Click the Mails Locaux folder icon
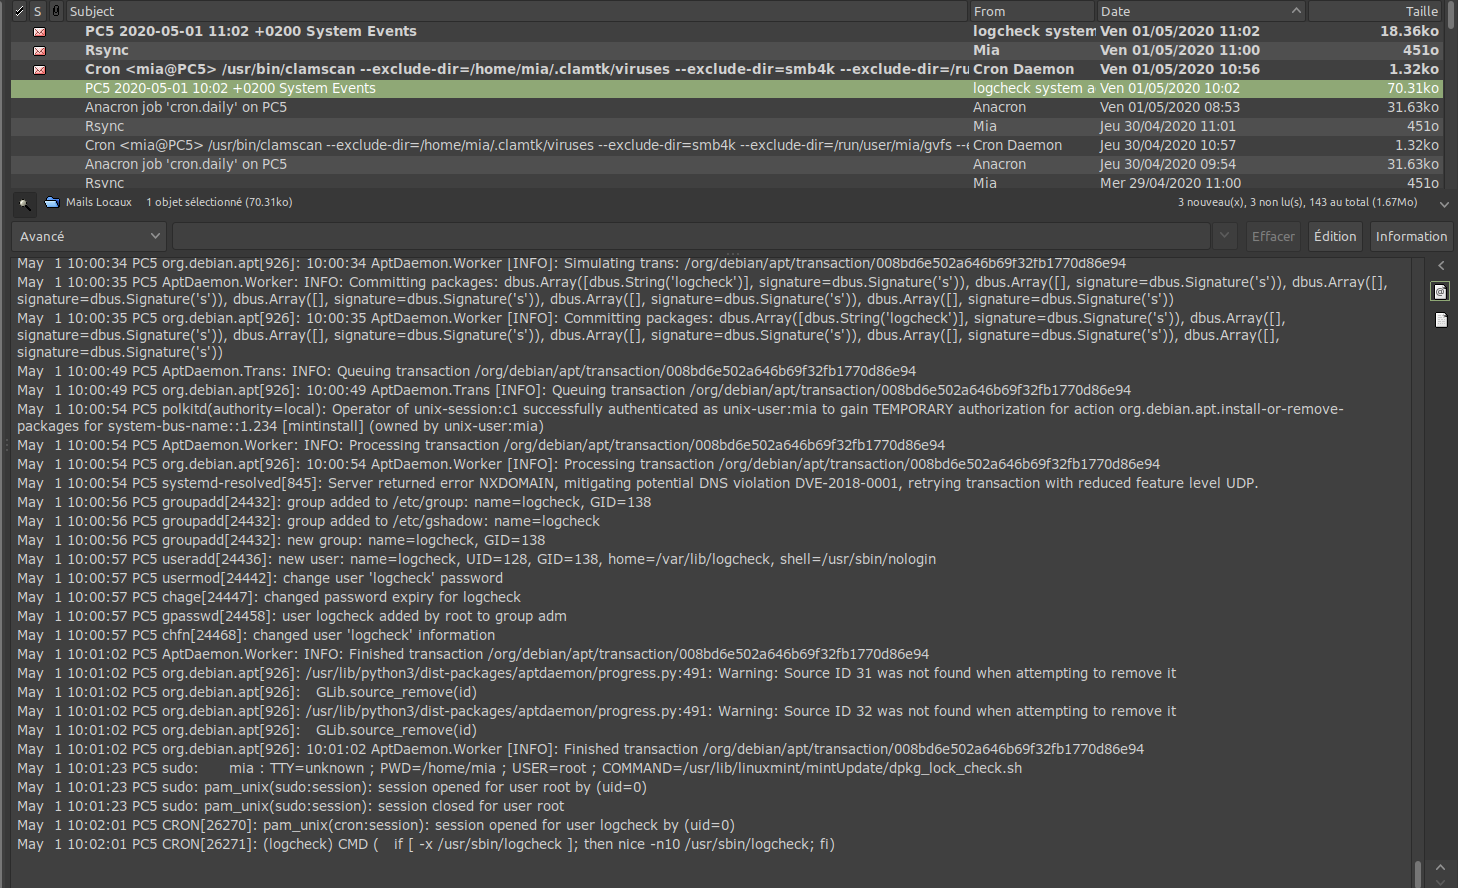 pos(52,203)
